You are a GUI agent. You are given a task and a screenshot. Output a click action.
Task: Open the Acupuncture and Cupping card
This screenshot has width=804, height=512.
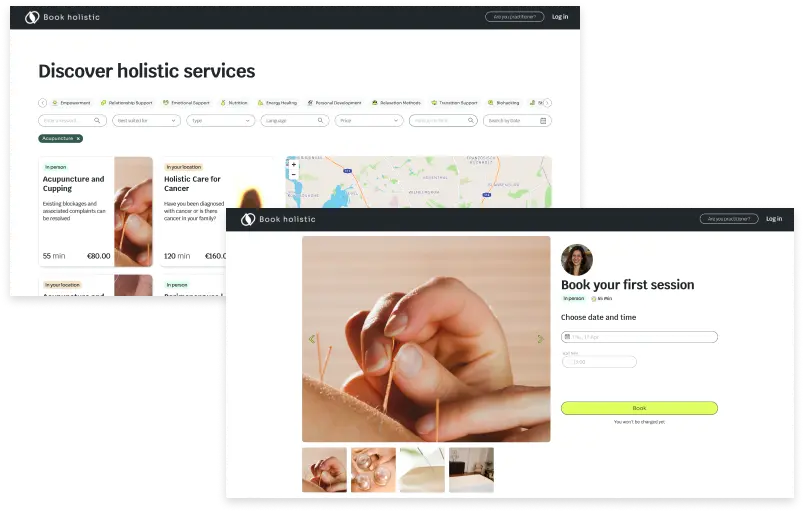[95, 212]
